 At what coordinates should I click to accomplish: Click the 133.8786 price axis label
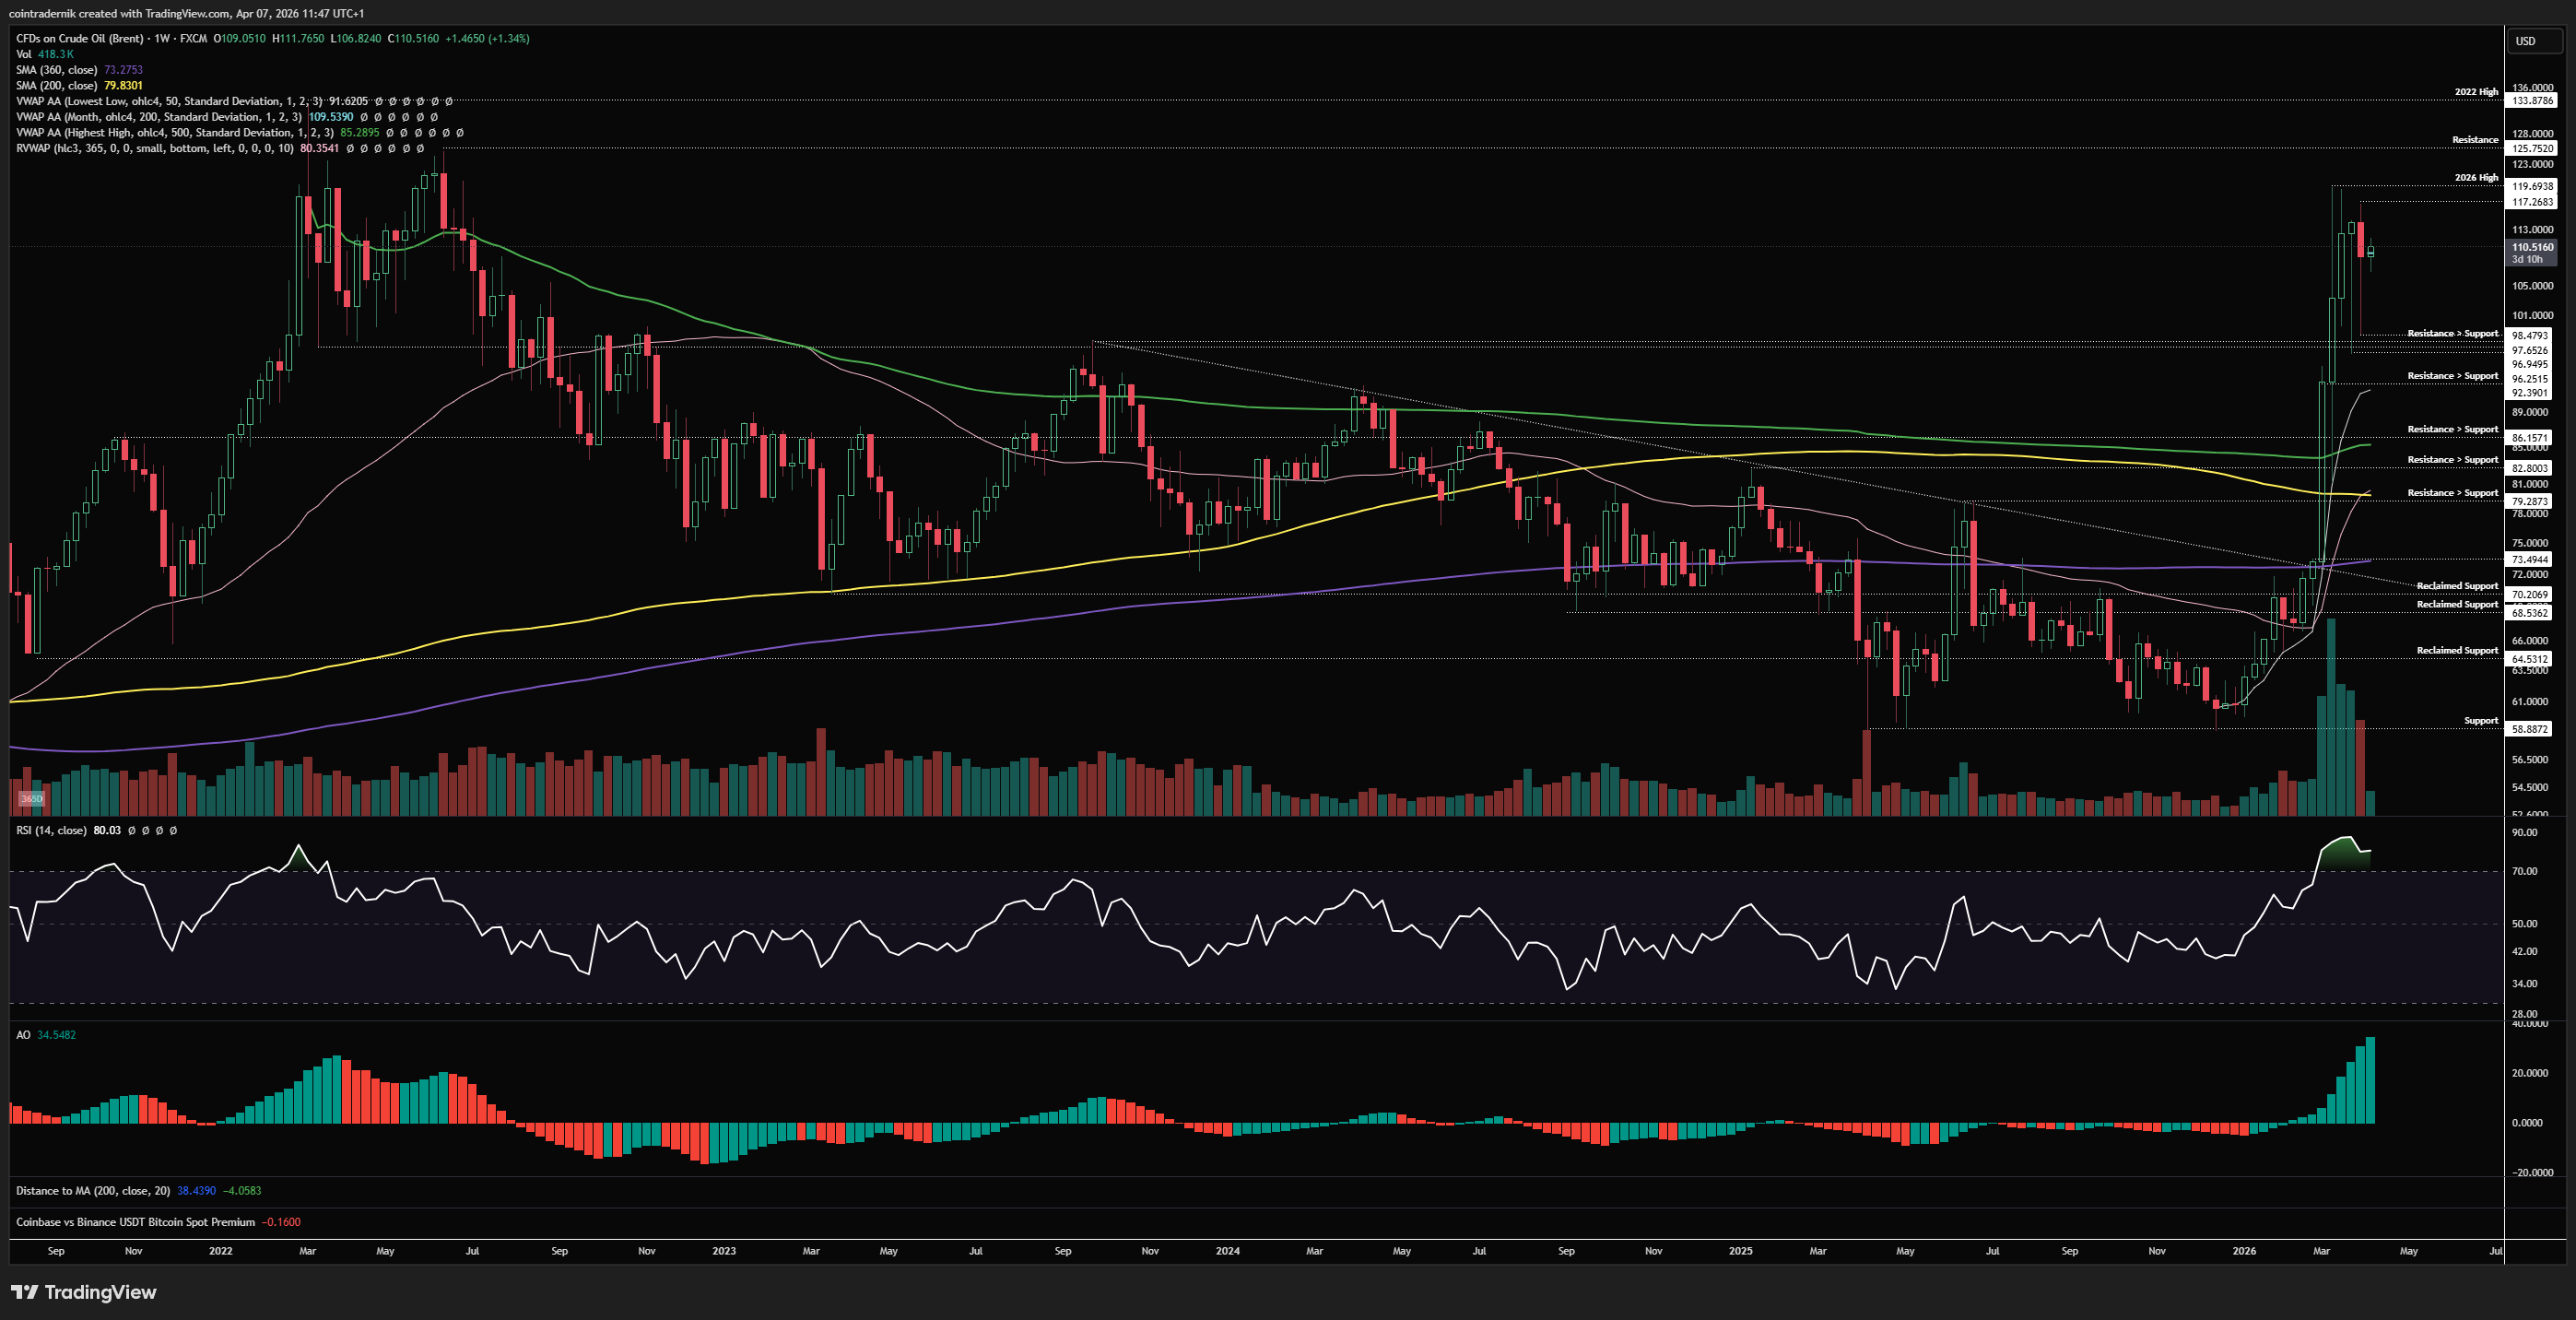pos(2532,101)
